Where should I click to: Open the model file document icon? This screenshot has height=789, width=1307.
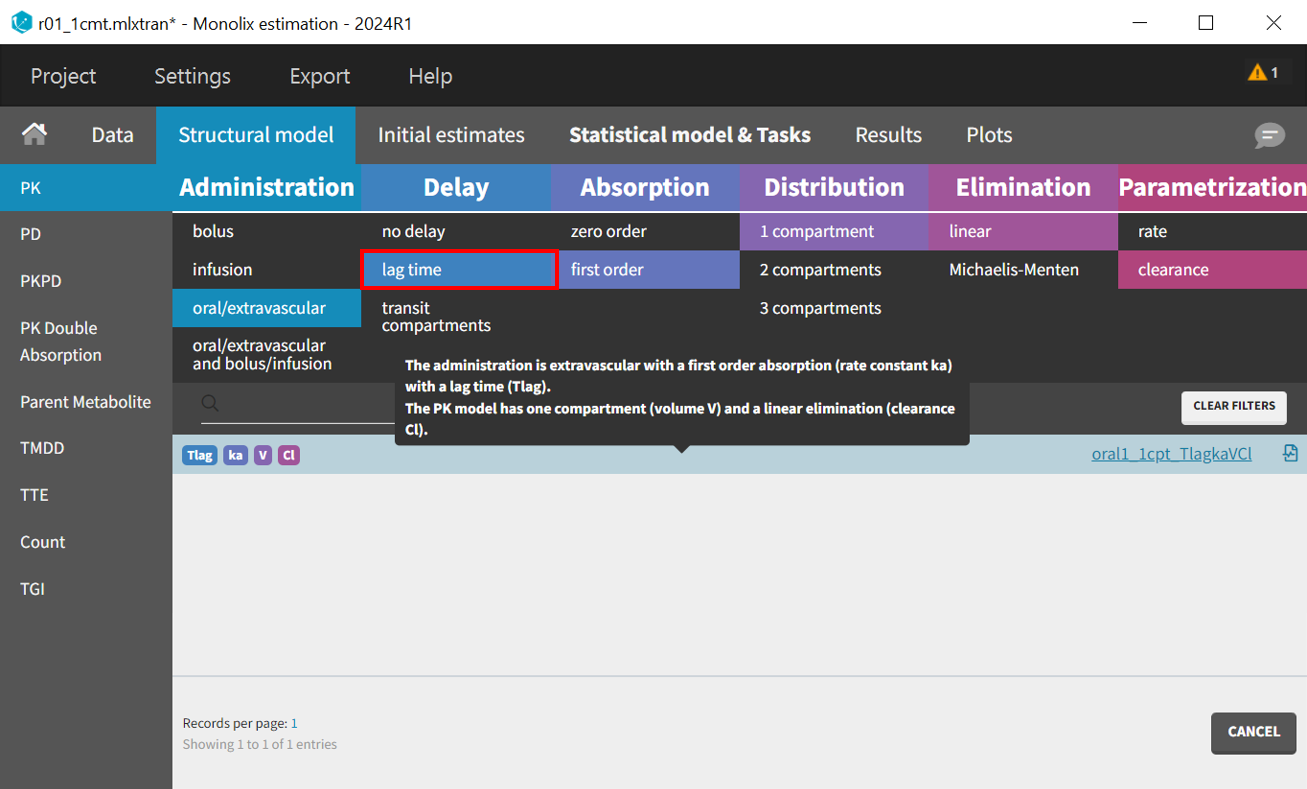click(x=1290, y=454)
